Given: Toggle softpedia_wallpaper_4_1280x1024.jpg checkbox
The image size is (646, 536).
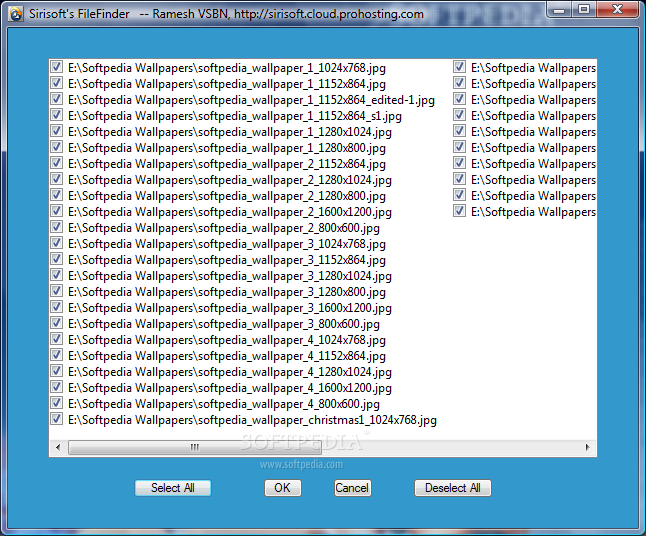Looking at the screenshot, I should 56,371.
